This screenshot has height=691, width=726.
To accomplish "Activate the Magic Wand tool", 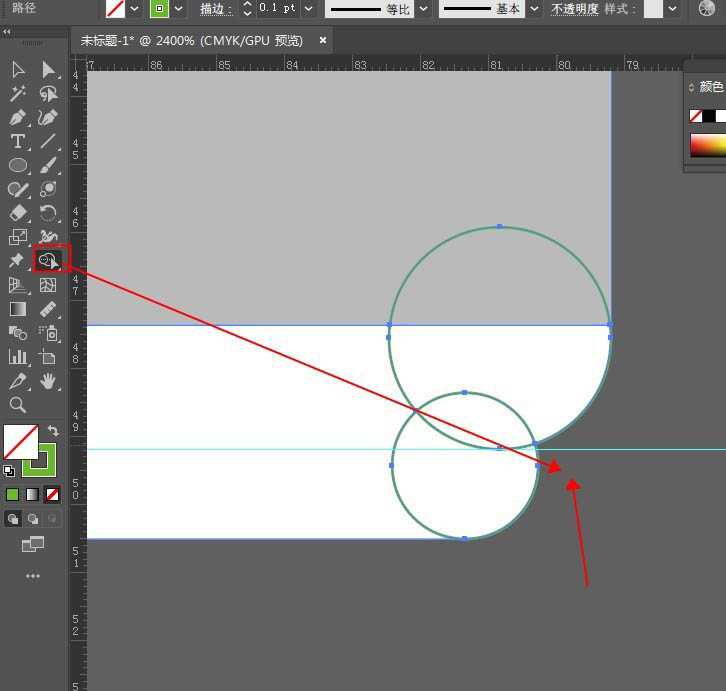I will 17,93.
